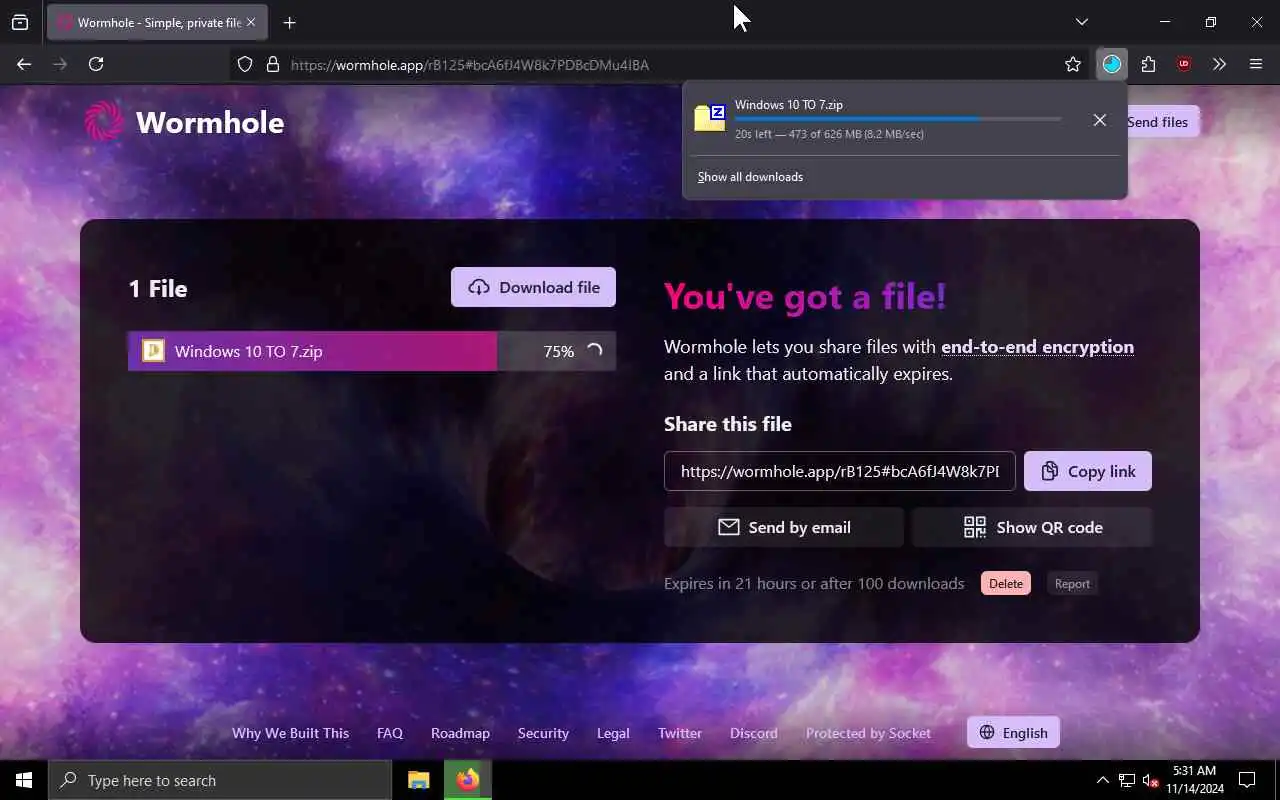Show hidden system tray icons
1280x800 pixels.
tap(1102, 780)
